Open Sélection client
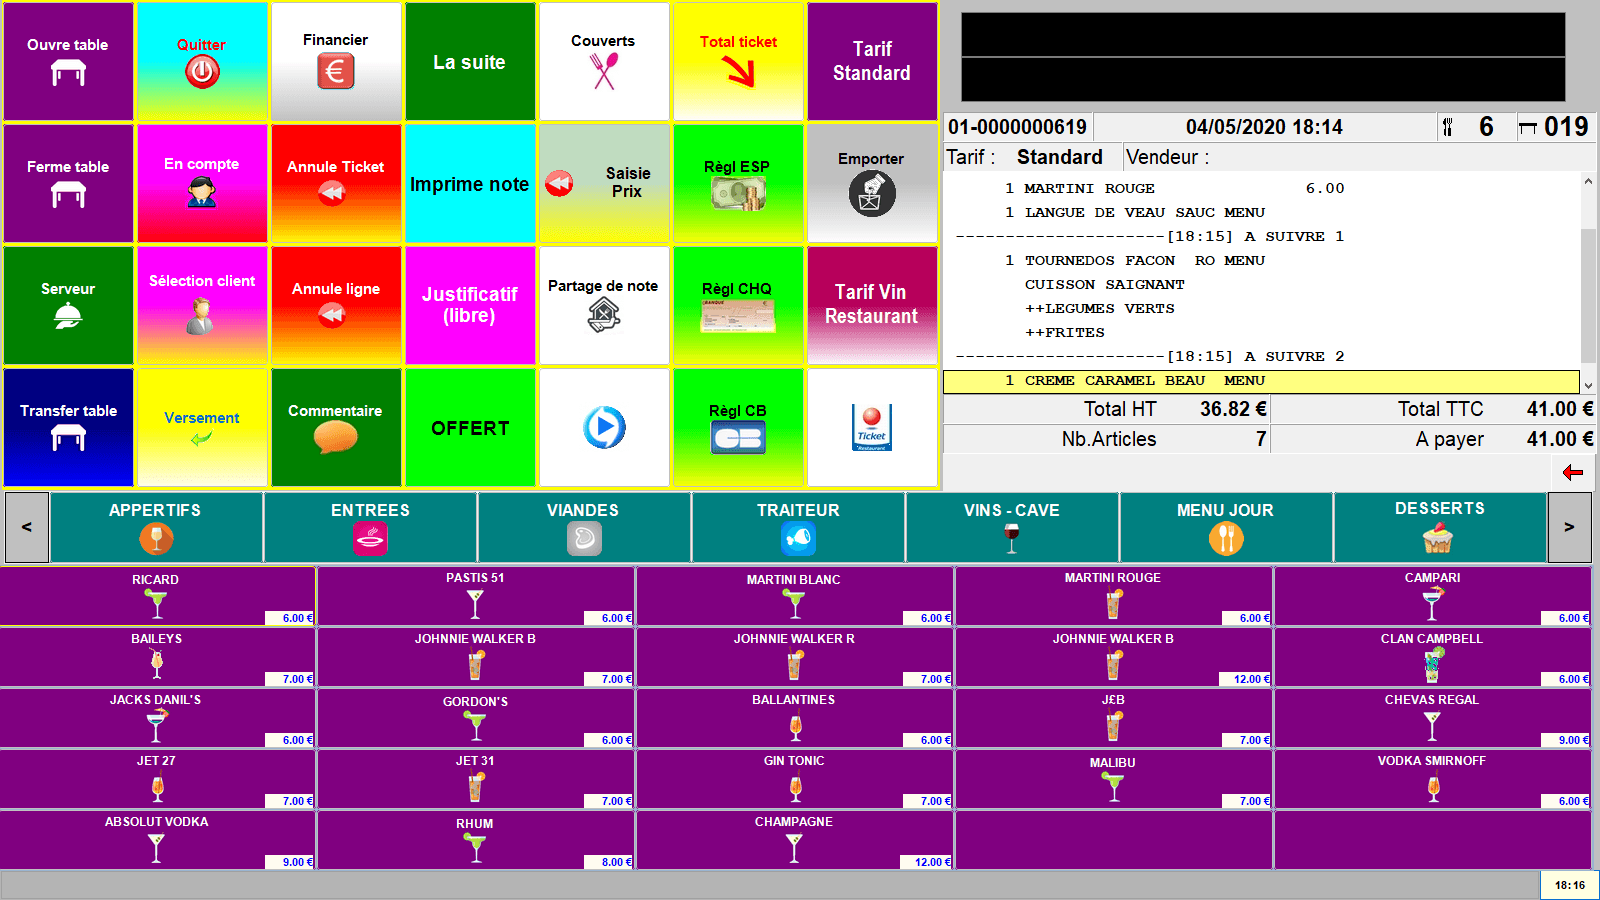 (202, 305)
